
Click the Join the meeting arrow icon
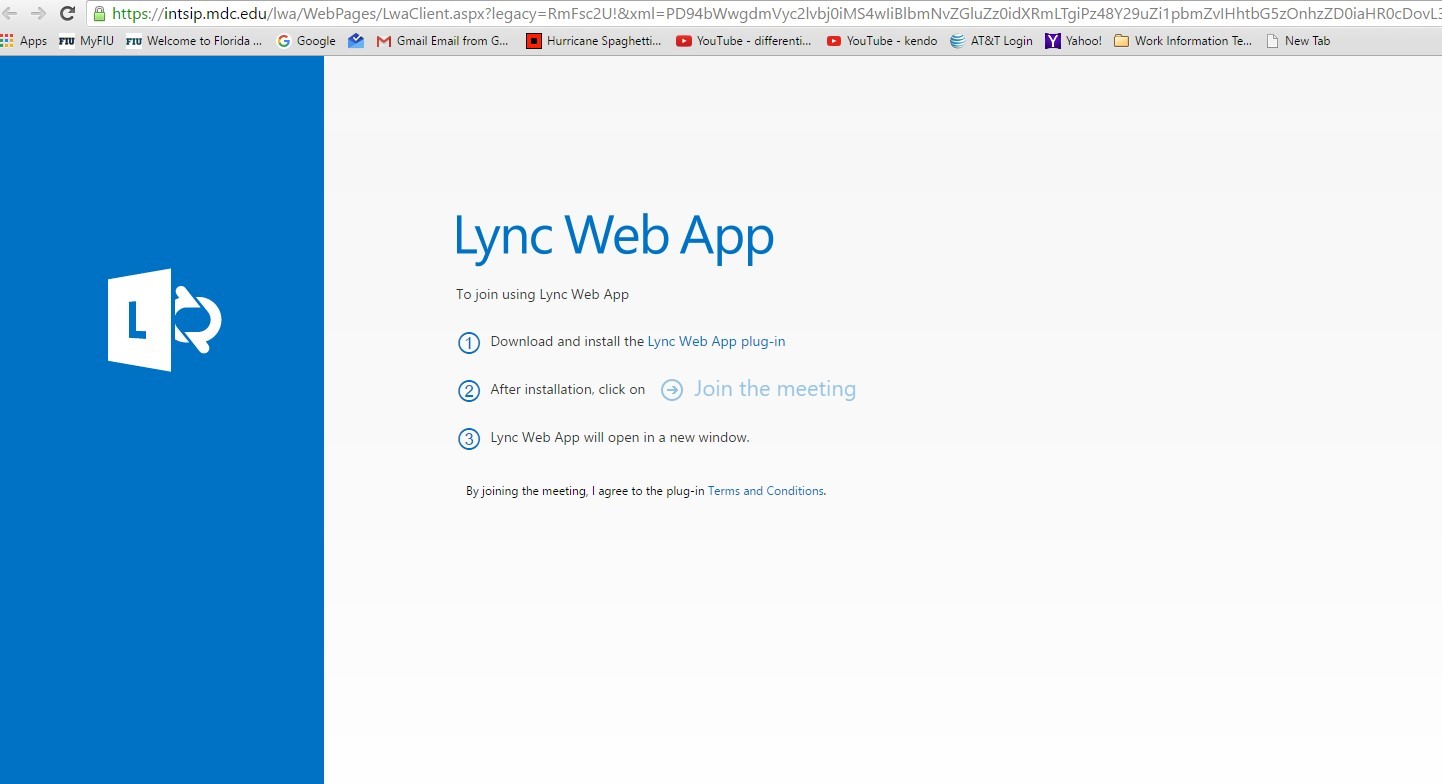[x=672, y=390]
